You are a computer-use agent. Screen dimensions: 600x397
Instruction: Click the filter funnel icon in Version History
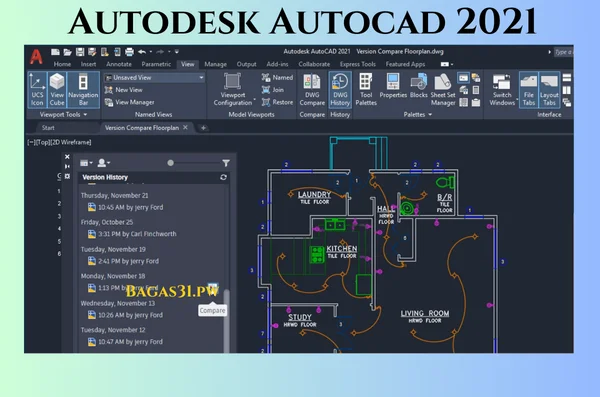226,163
